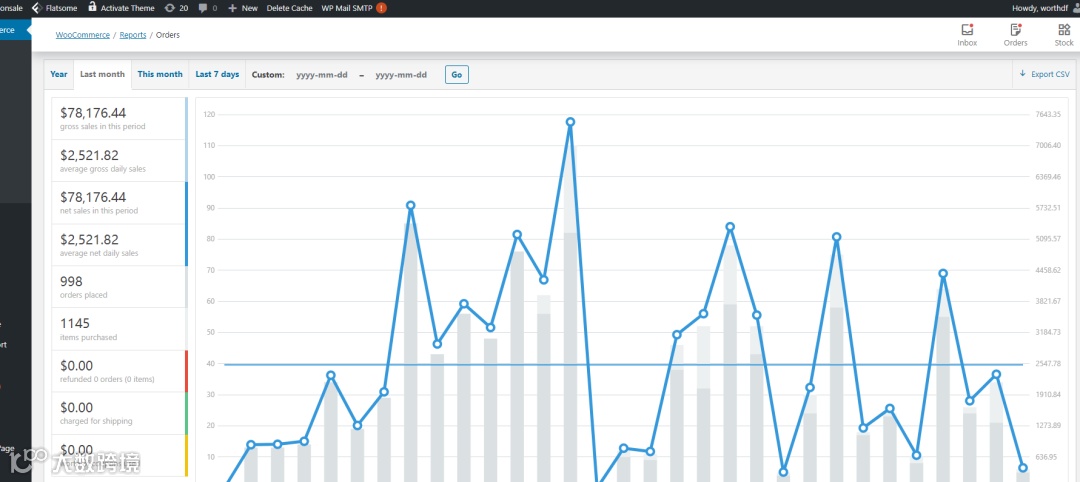Image resolution: width=1080 pixels, height=482 pixels.
Task: Open the comments bubble icon
Action: coord(203,8)
